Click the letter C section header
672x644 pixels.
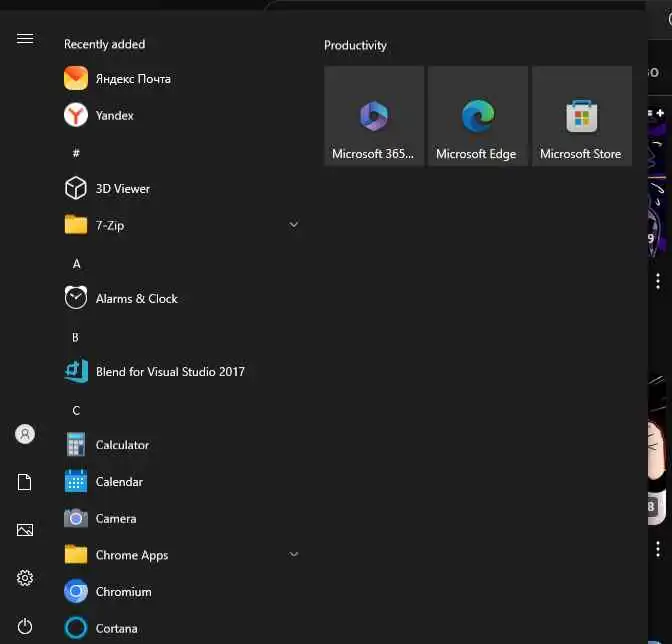click(76, 410)
